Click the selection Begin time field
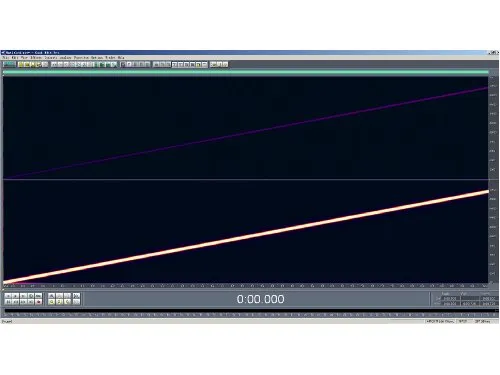 click(x=450, y=299)
